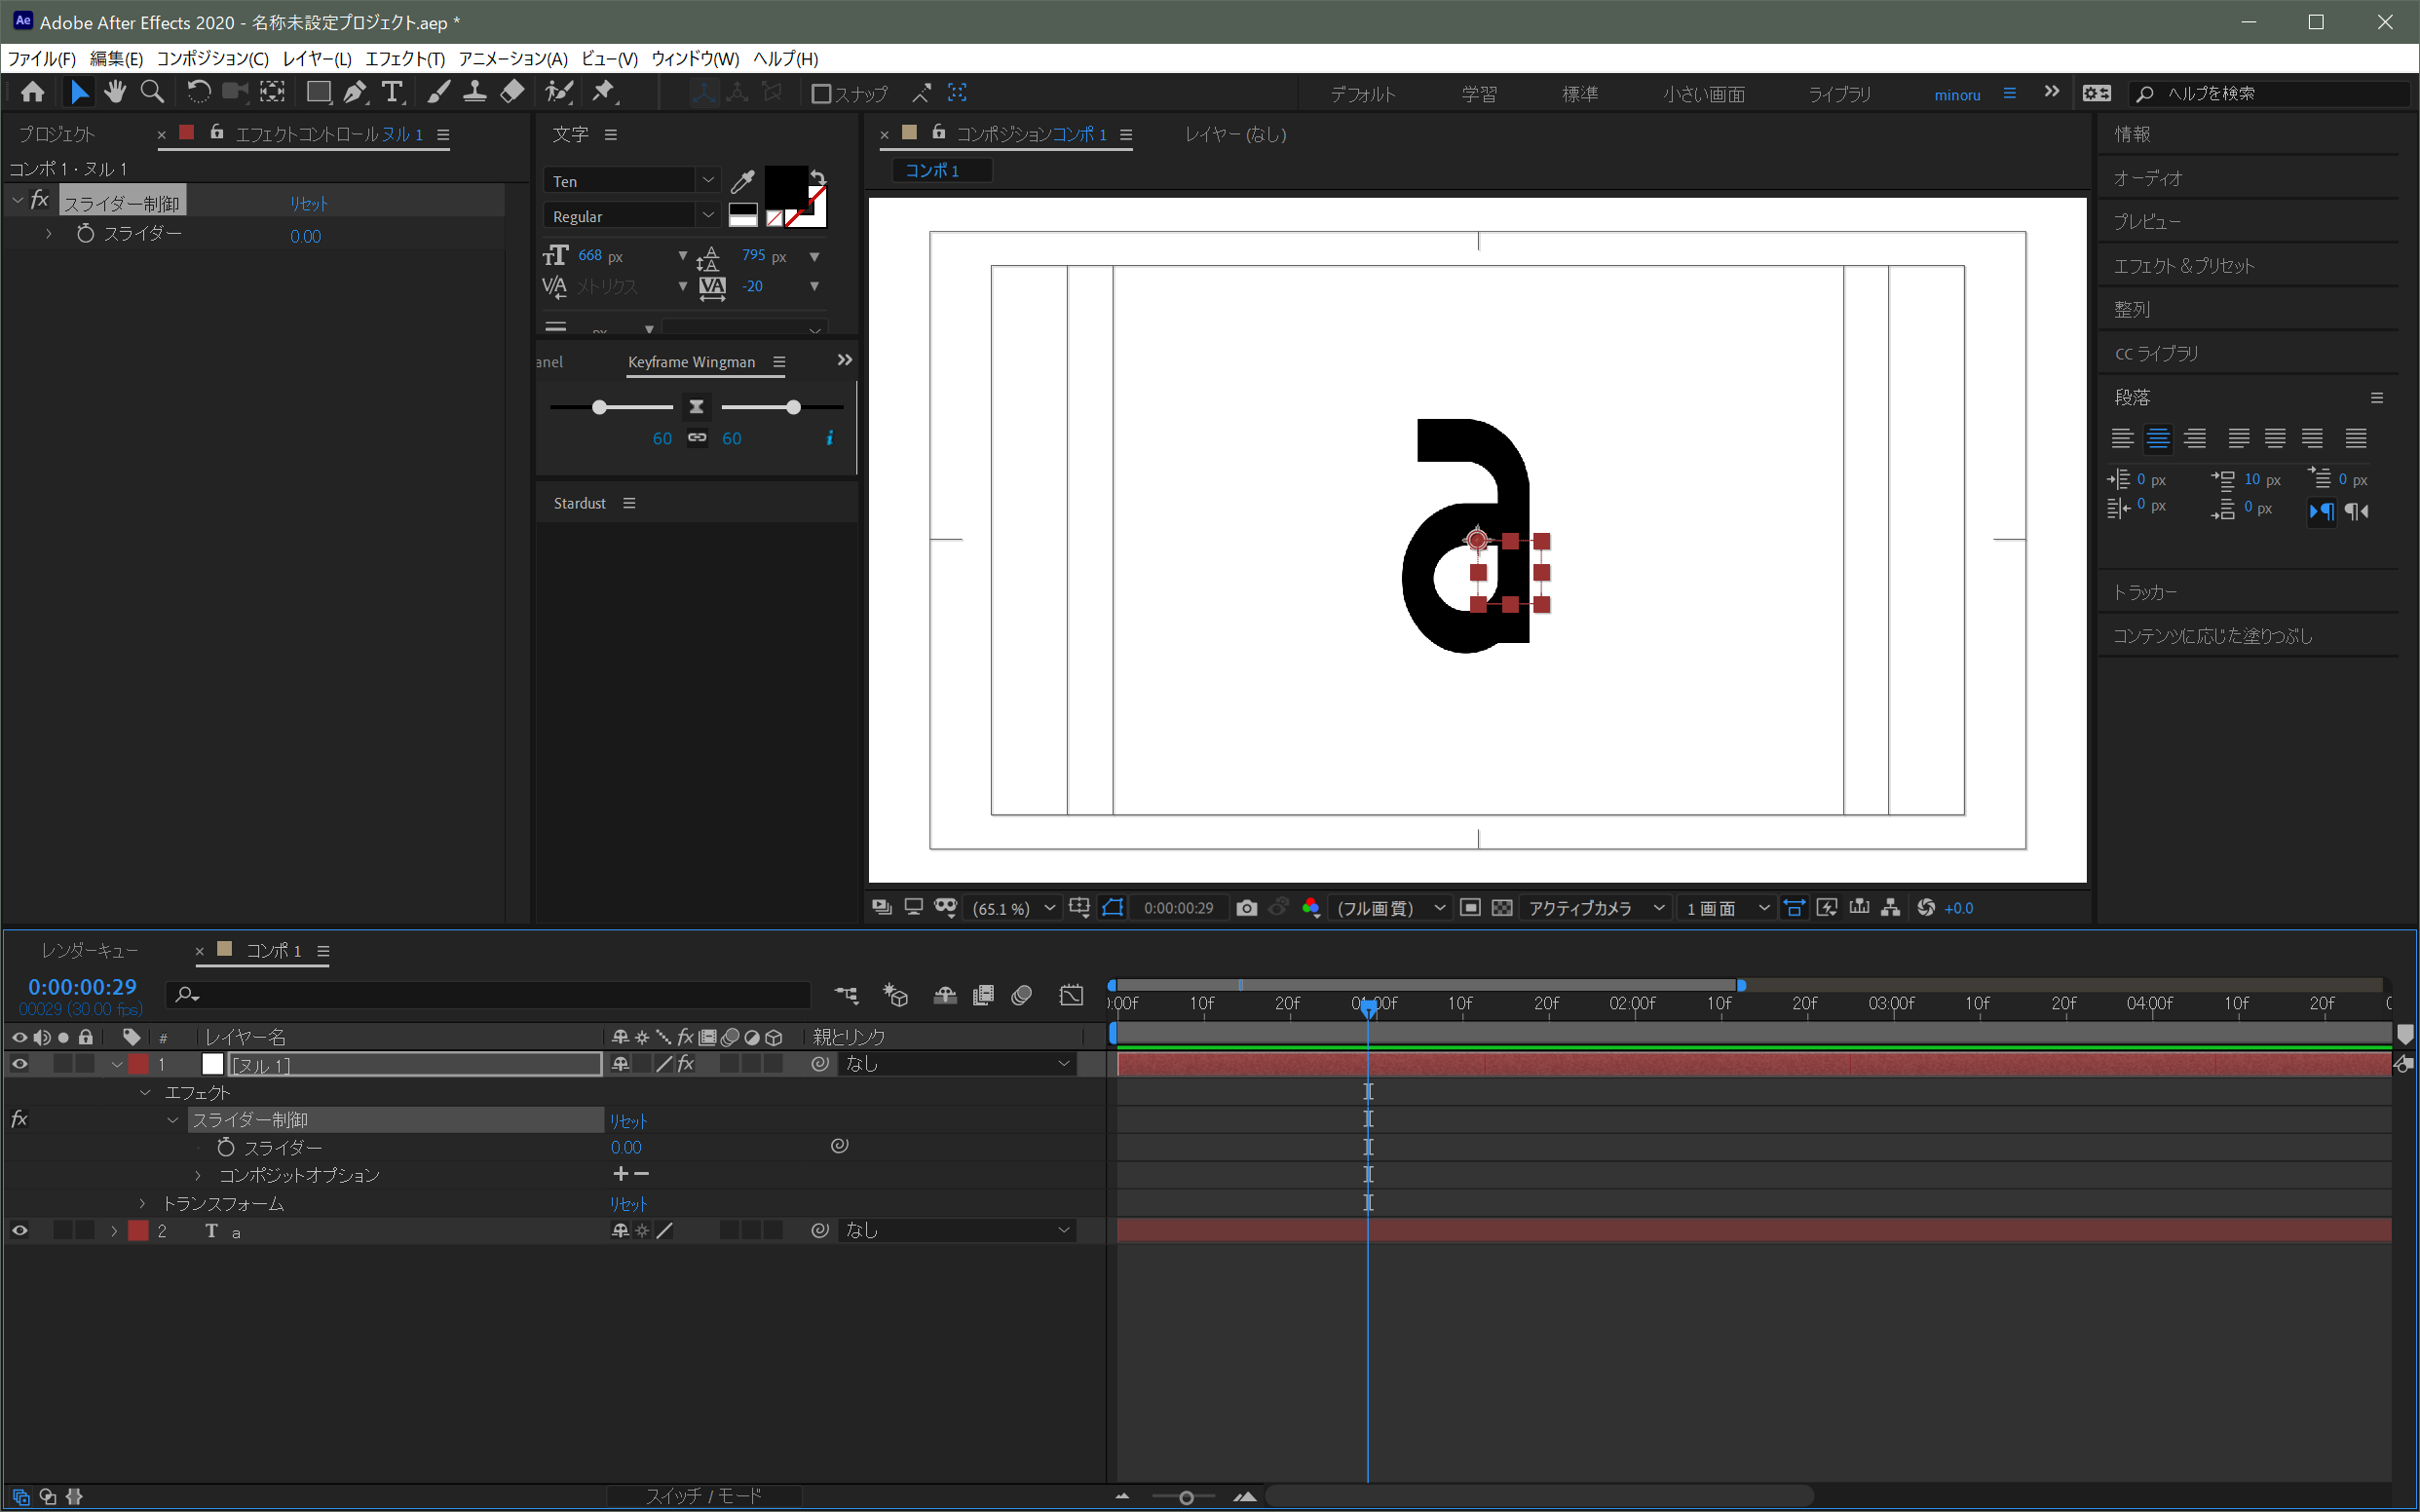Toggle mask and shape path visibility
Image resolution: width=2420 pixels, height=1512 pixels.
(1112, 908)
